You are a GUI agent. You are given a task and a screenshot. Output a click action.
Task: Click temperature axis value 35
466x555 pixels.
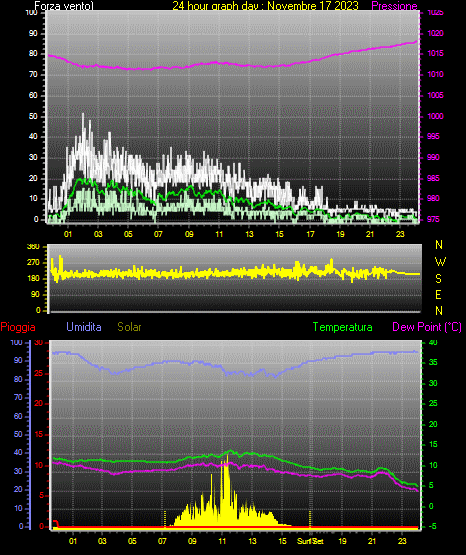pos(433,362)
